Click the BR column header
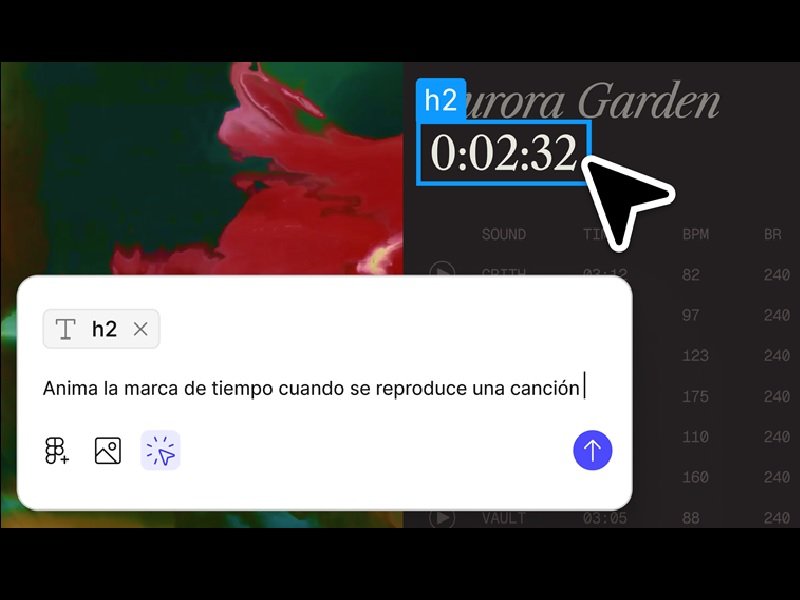 tap(772, 234)
